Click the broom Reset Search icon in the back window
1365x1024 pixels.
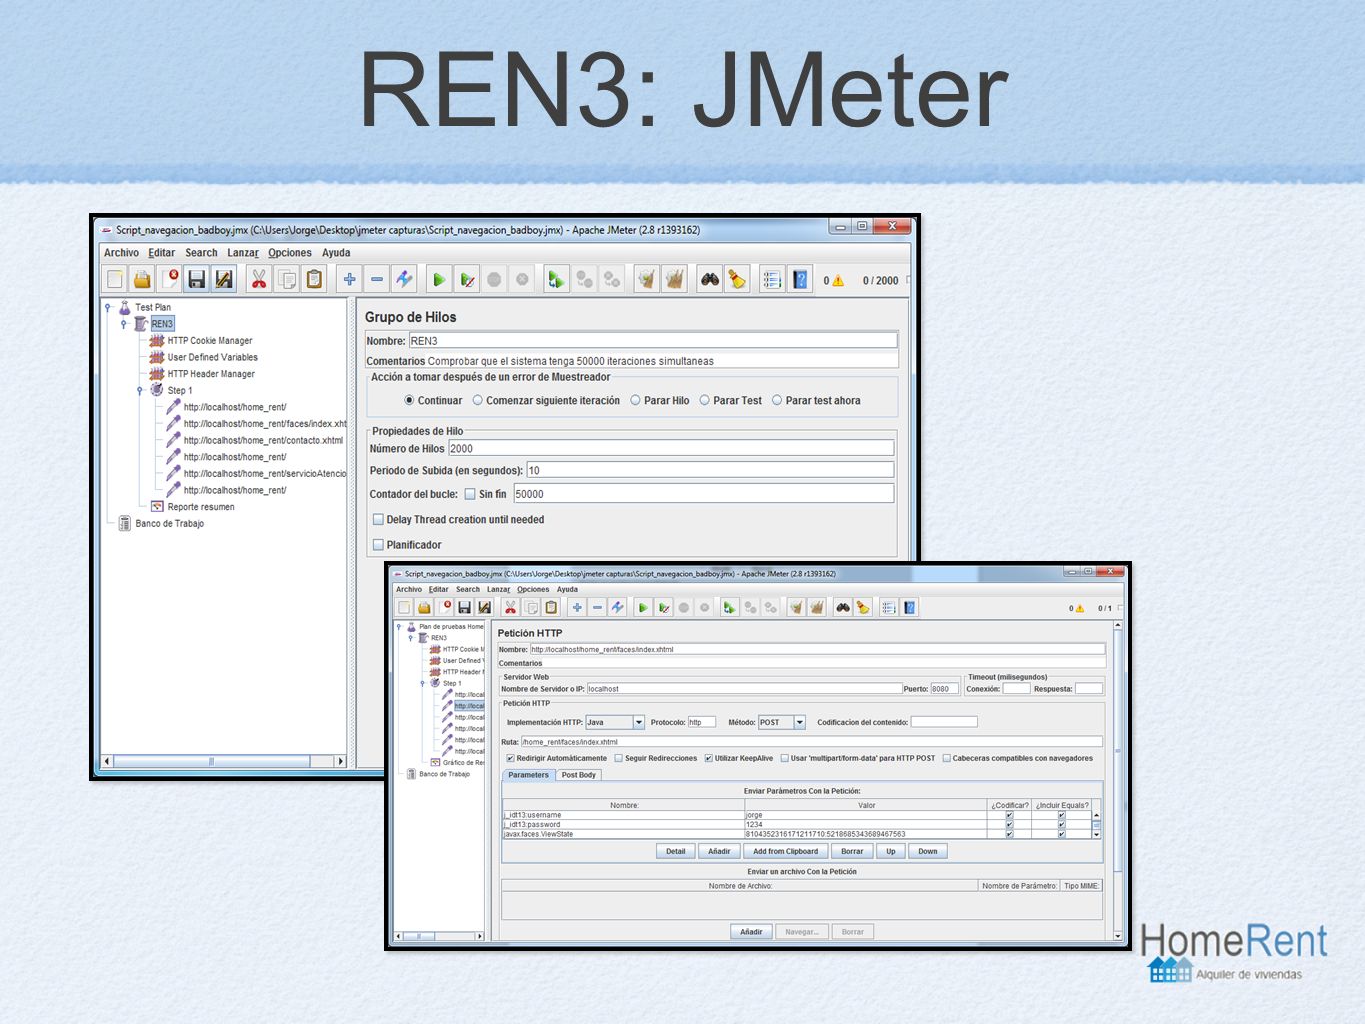737,280
